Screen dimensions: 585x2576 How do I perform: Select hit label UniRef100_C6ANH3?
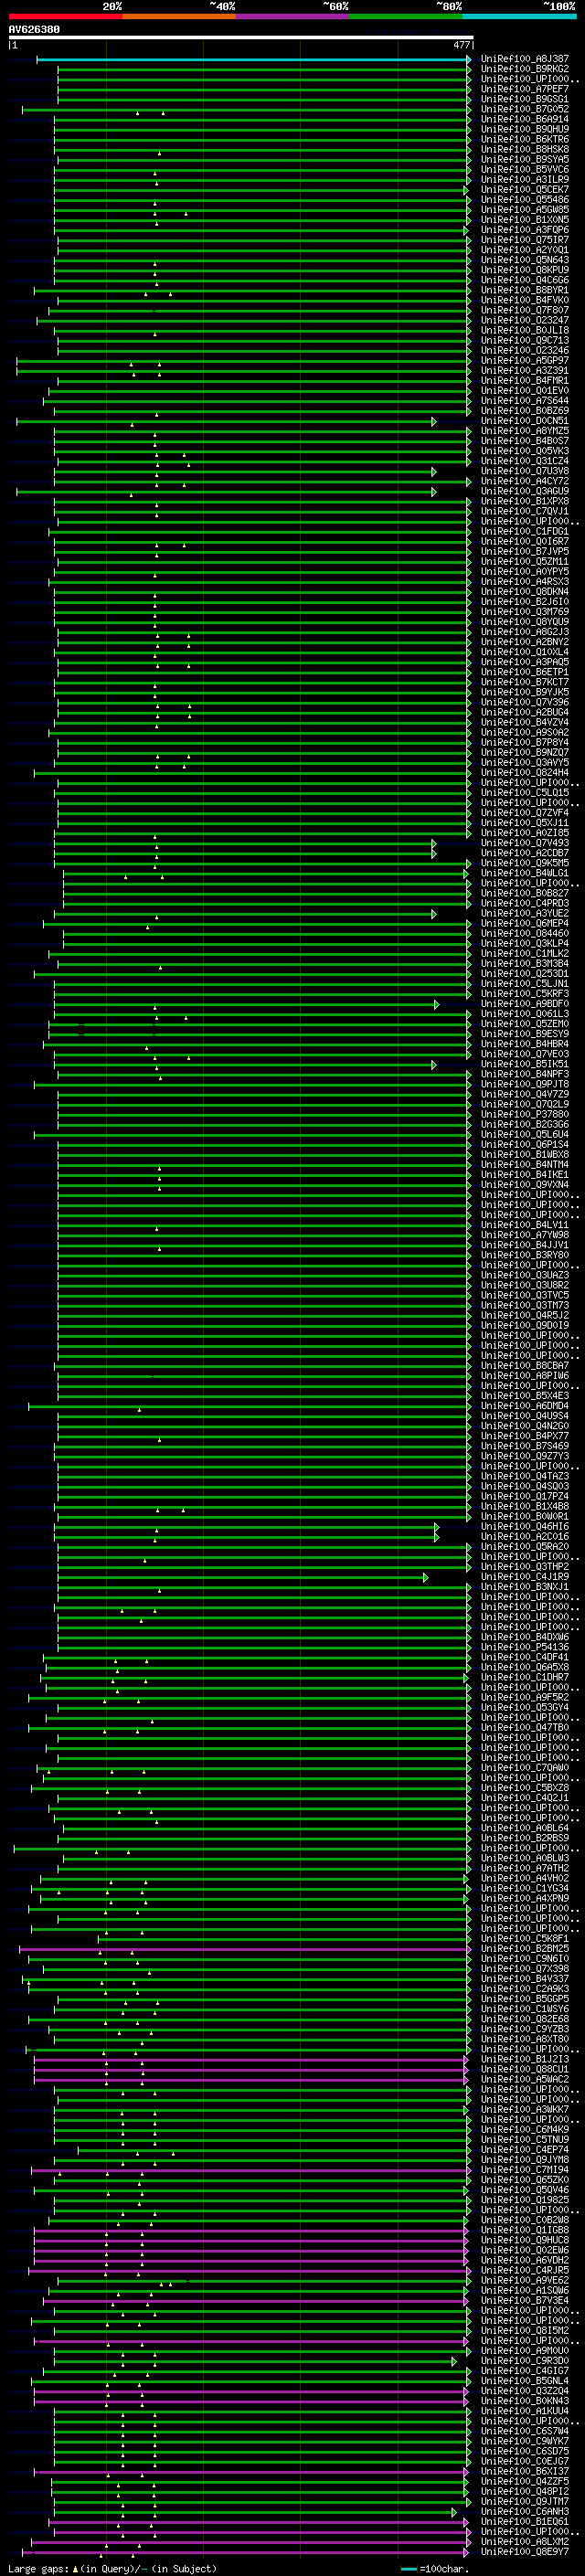click(525, 2512)
